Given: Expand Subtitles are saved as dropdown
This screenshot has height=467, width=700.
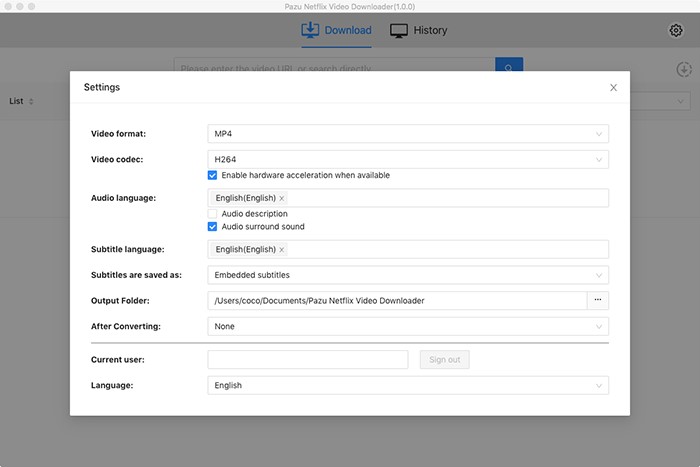Looking at the screenshot, I should 408,274.
